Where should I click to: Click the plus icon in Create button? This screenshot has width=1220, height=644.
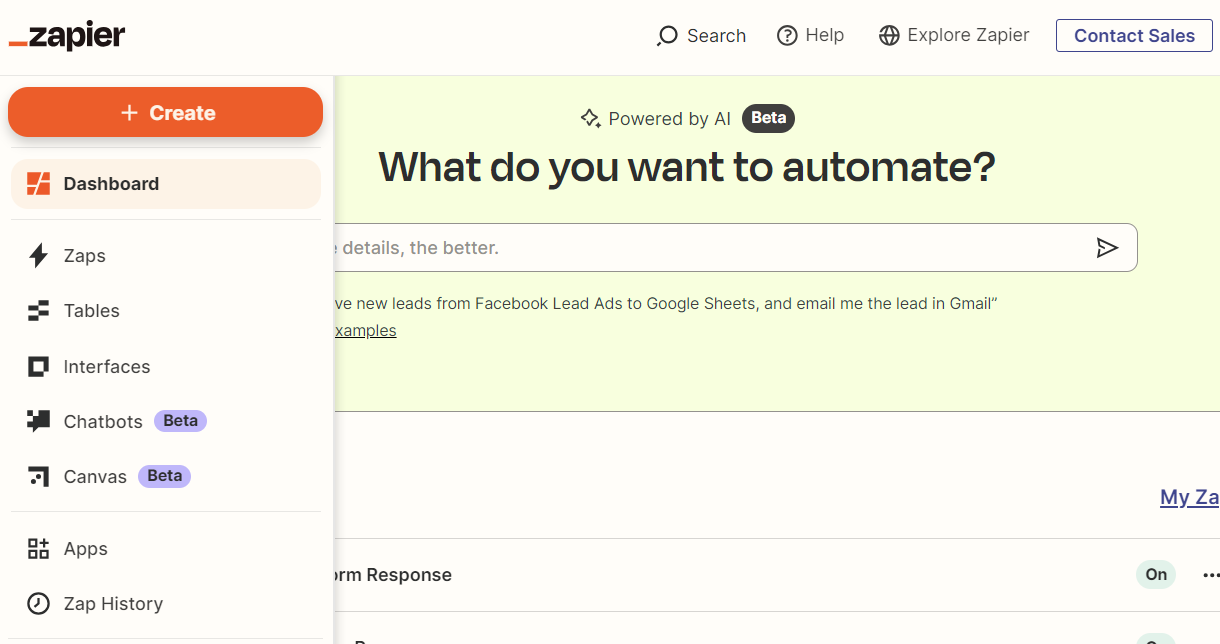coord(129,113)
